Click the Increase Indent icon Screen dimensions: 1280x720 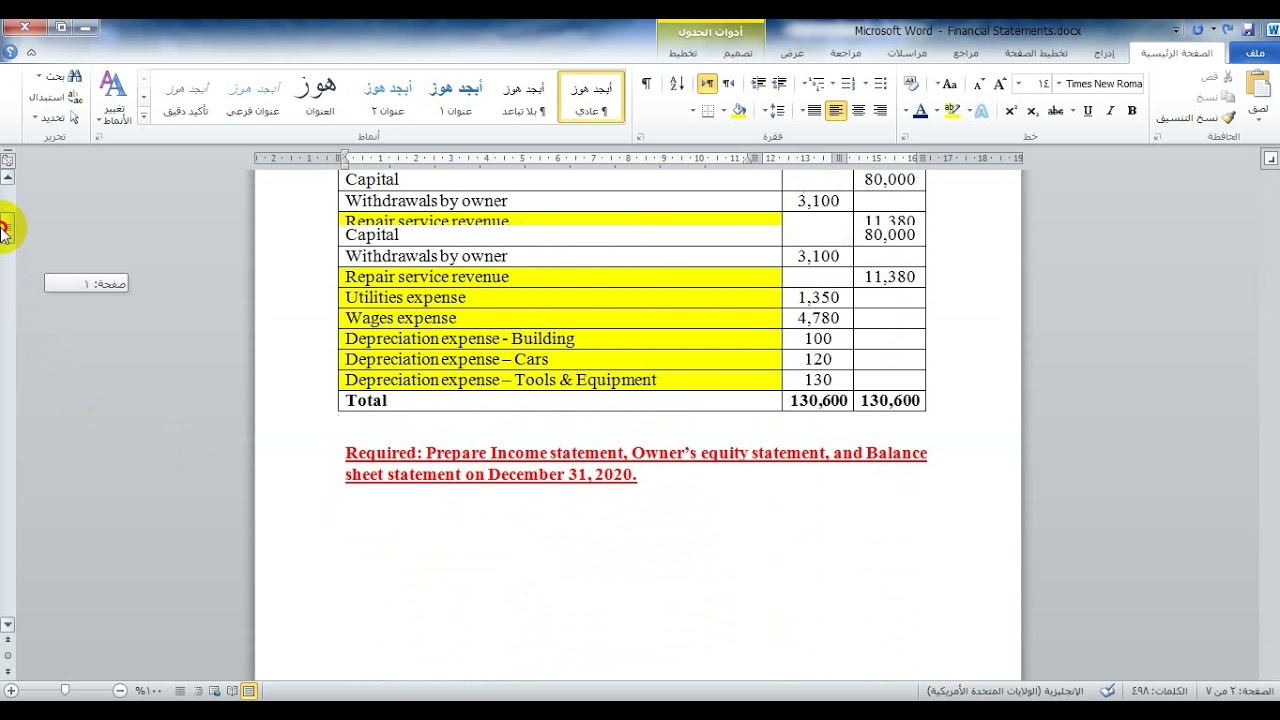click(x=759, y=84)
